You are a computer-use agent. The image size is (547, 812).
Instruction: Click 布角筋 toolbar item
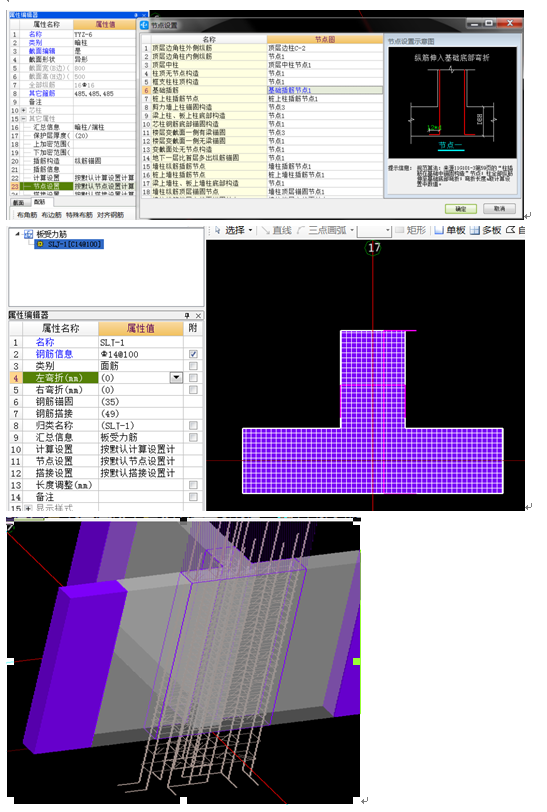point(27,214)
